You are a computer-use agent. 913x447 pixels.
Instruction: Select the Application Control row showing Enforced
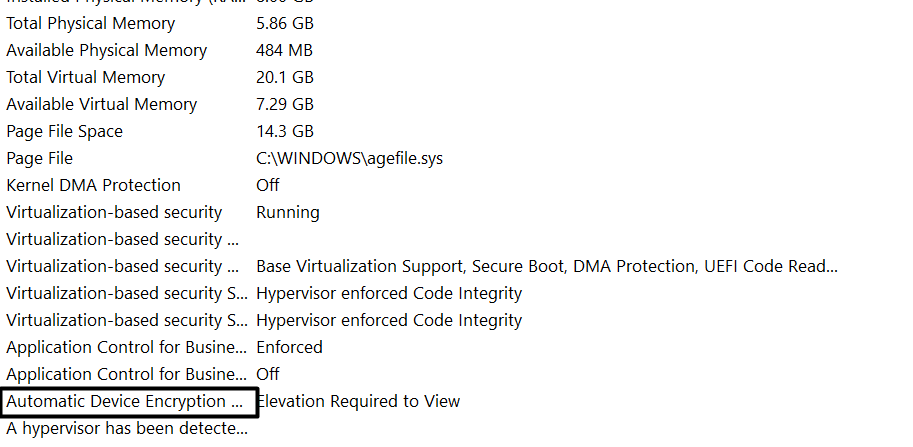tap(126, 347)
